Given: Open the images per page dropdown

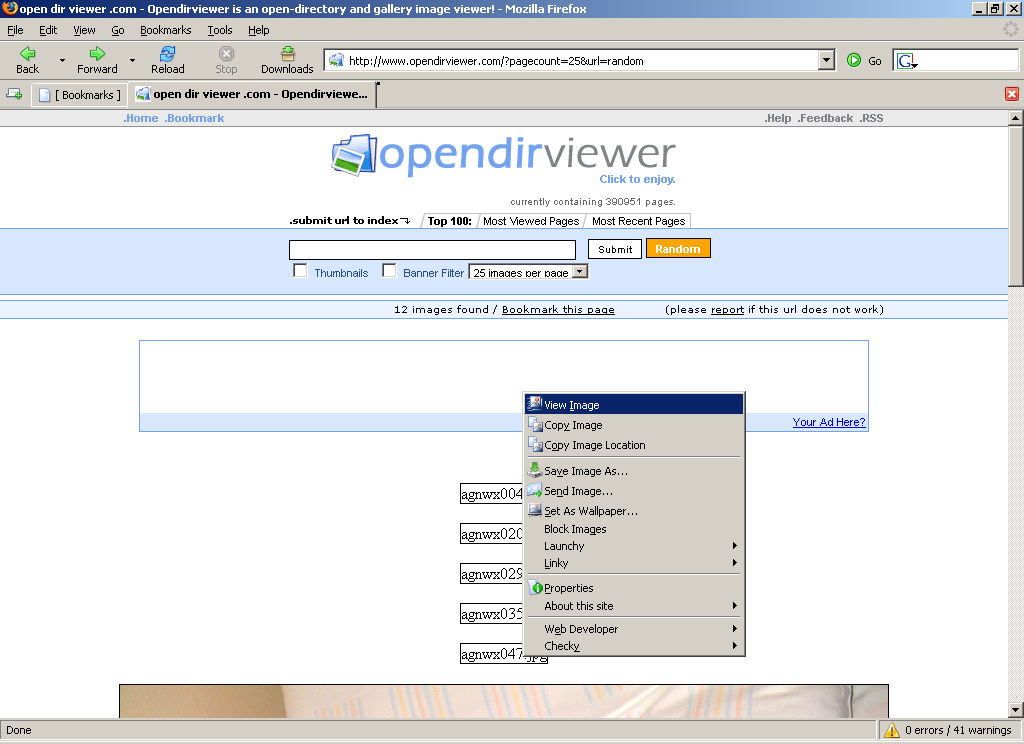Looking at the screenshot, I should coord(579,272).
